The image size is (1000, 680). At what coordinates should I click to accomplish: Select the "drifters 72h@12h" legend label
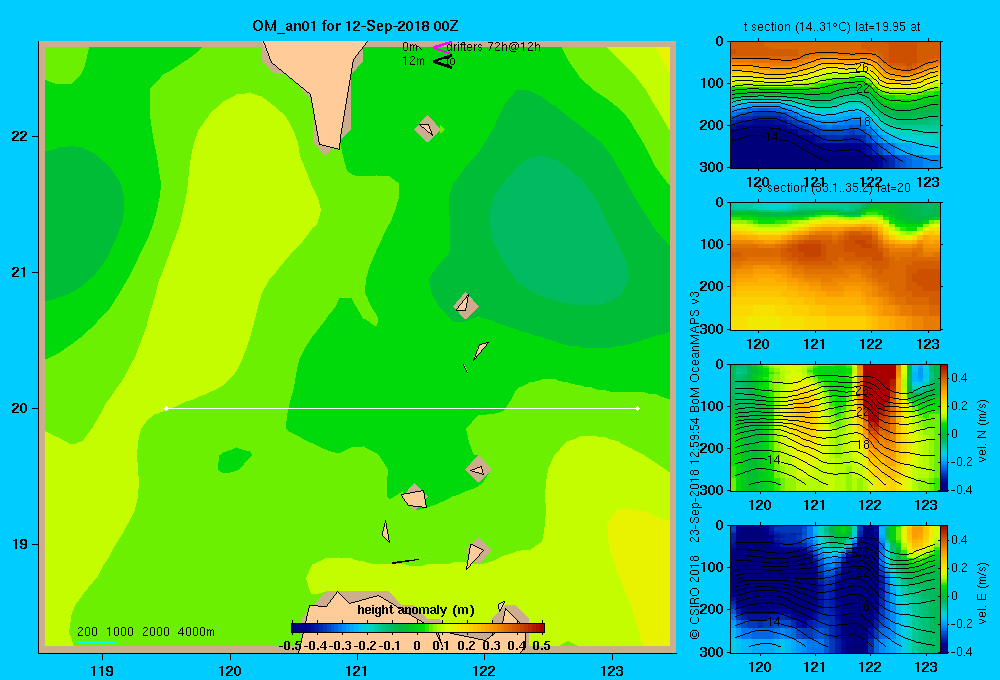pyautogui.click(x=494, y=47)
